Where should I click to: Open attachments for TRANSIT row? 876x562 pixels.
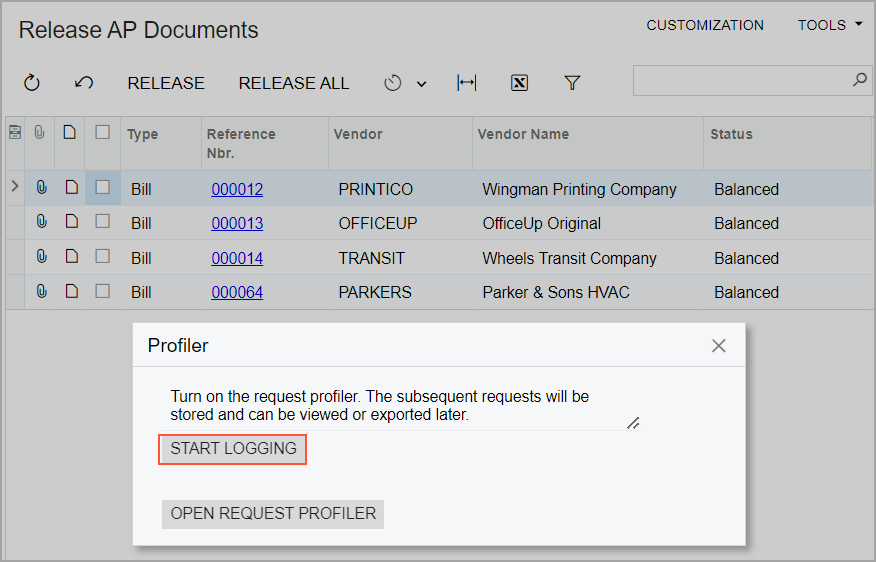click(x=41, y=256)
